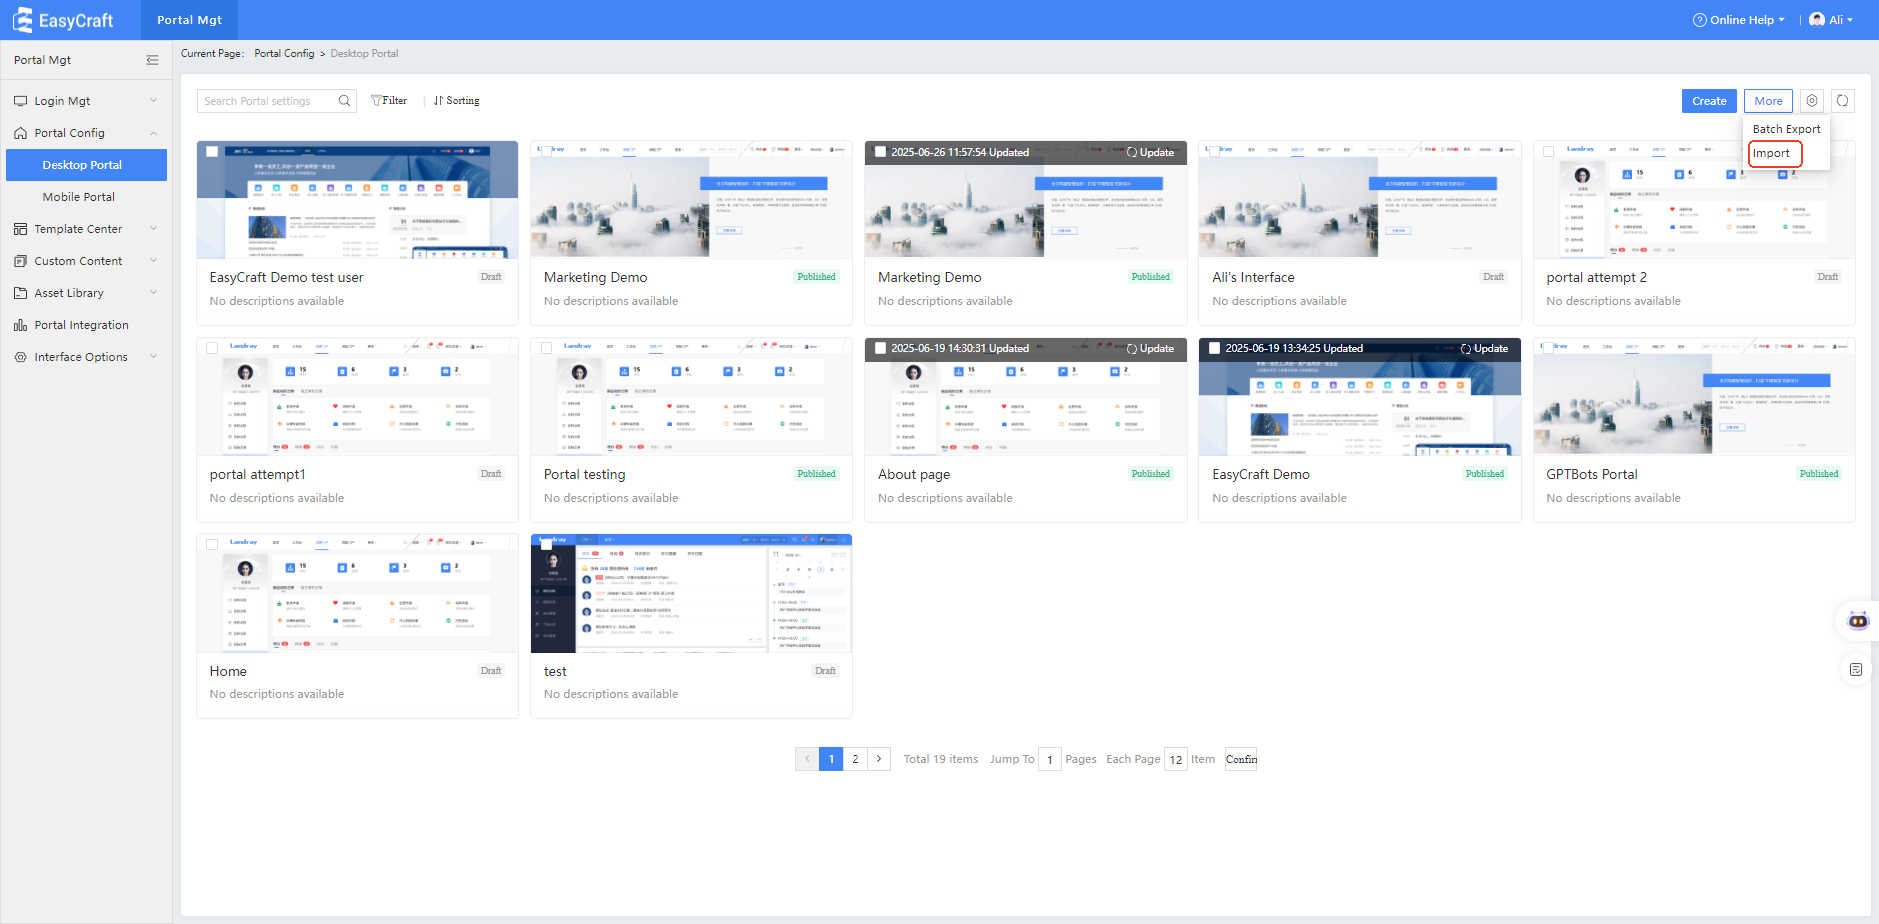Tick the About page card checkbox
This screenshot has height=924, width=1879.
[880, 348]
